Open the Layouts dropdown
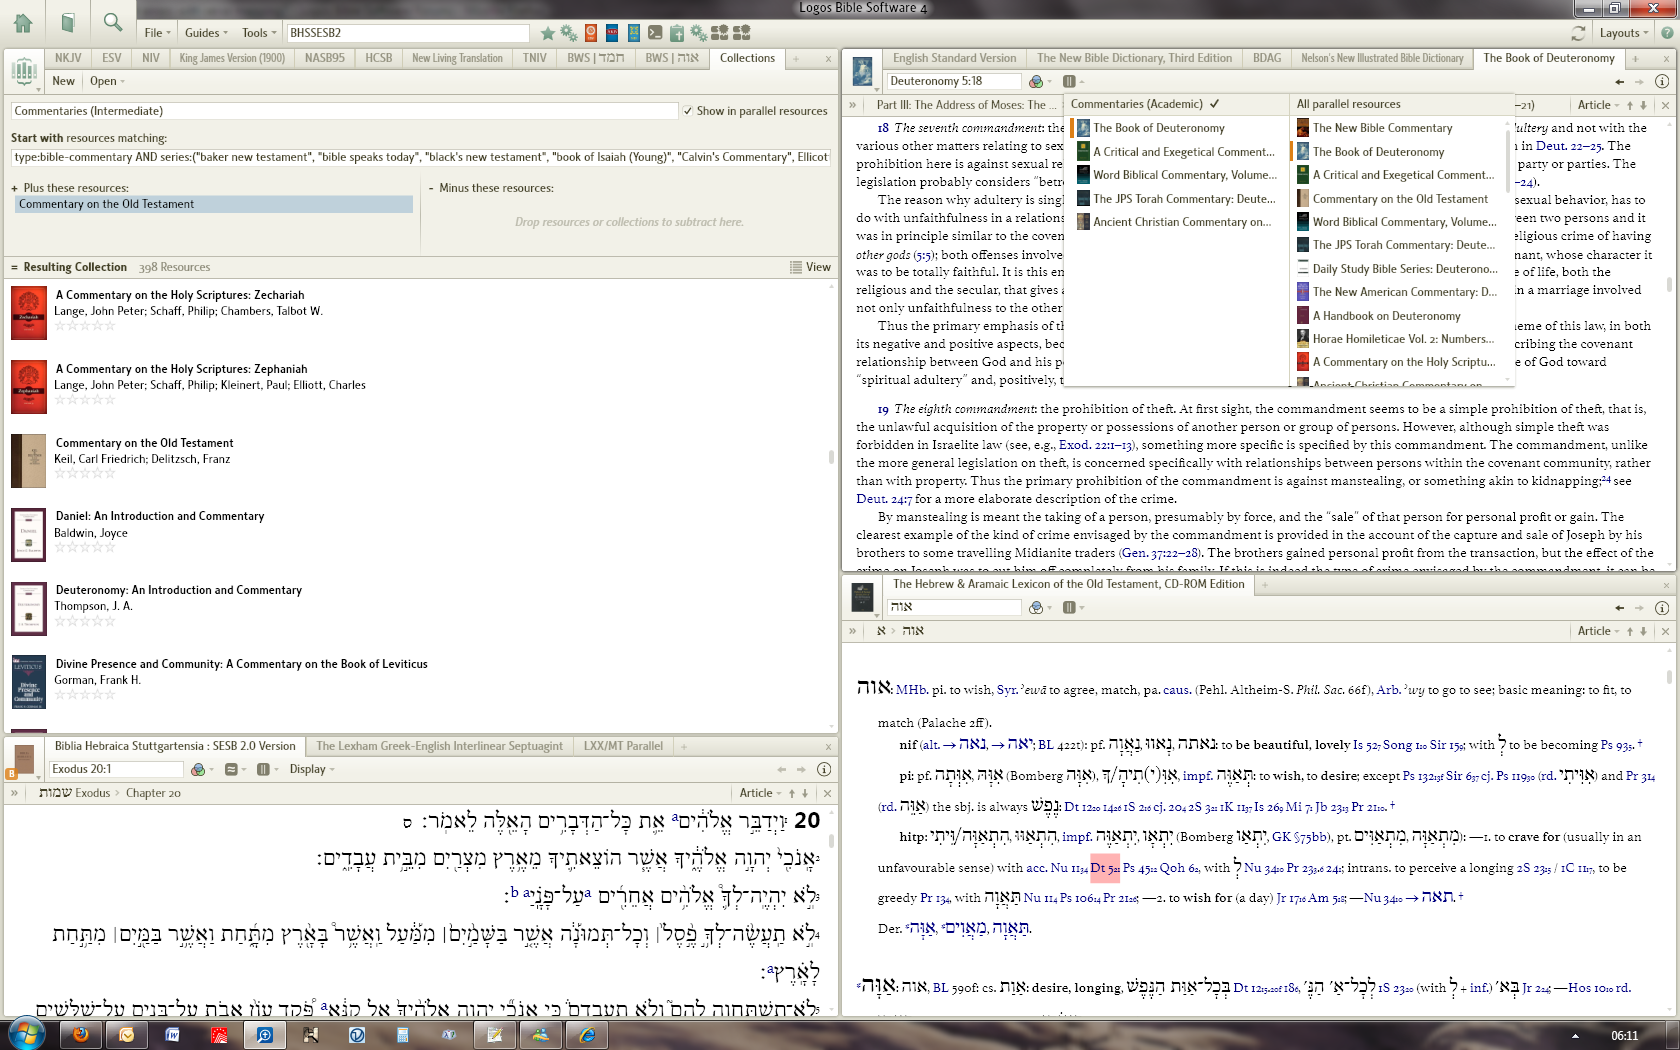 tap(1624, 33)
